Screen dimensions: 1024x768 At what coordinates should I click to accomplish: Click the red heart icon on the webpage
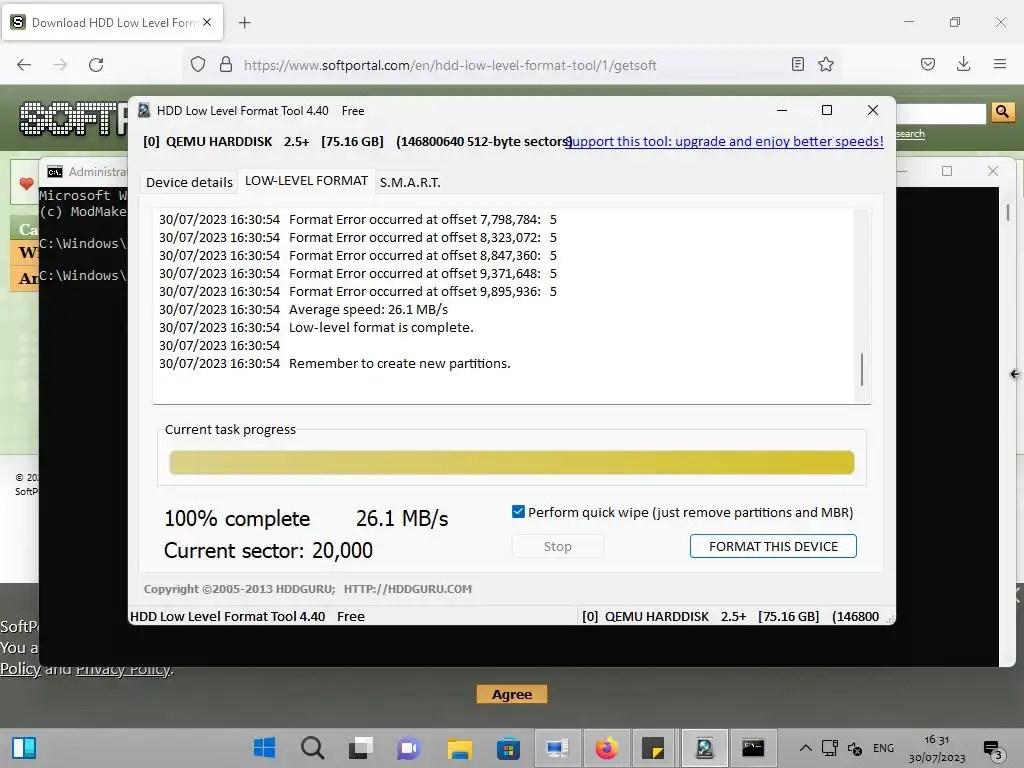click(26, 184)
